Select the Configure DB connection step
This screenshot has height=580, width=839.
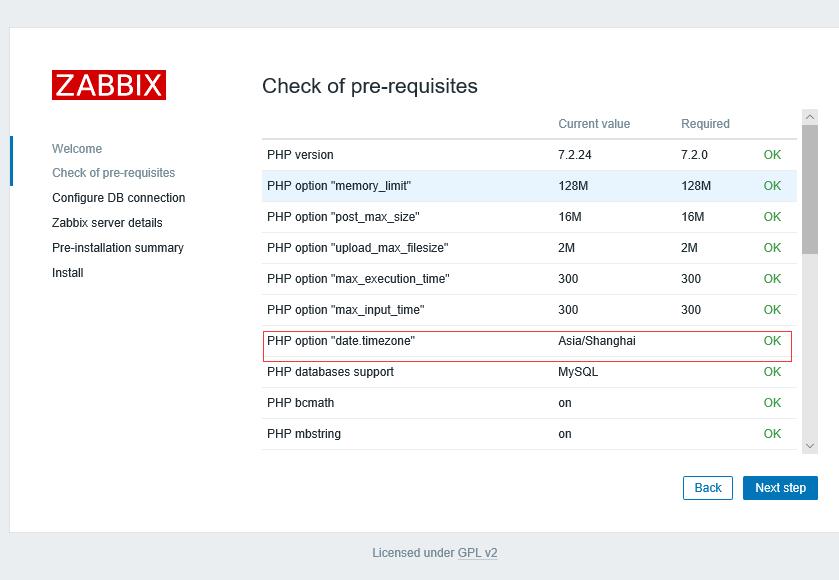118,198
